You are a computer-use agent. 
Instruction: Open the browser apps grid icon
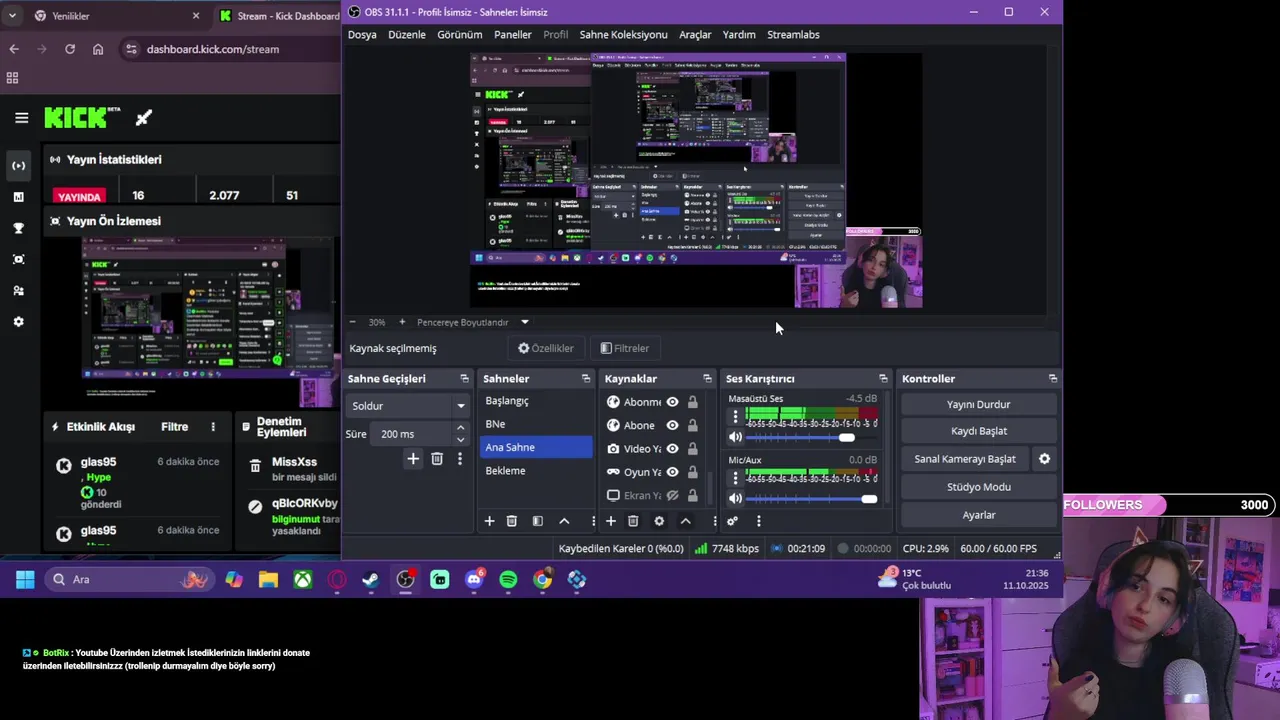[x=12, y=78]
